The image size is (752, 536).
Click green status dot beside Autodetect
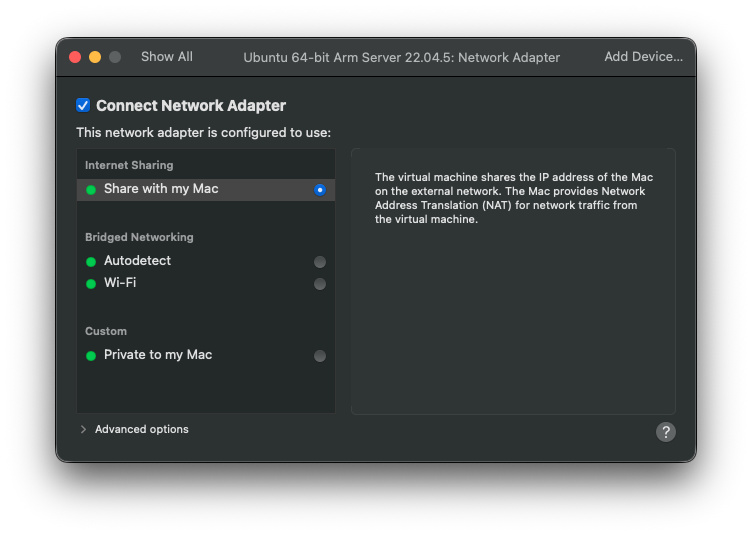pos(91,262)
